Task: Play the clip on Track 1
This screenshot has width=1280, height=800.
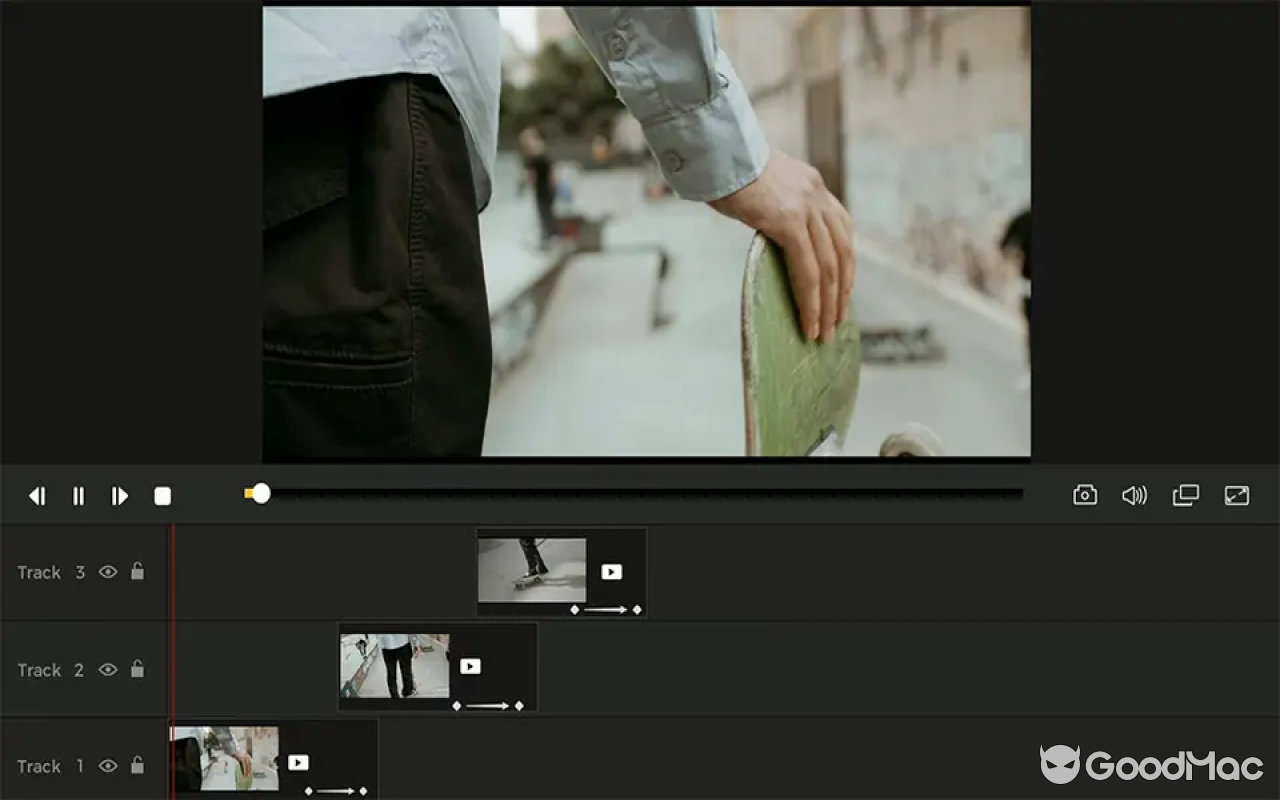Action: (298, 762)
